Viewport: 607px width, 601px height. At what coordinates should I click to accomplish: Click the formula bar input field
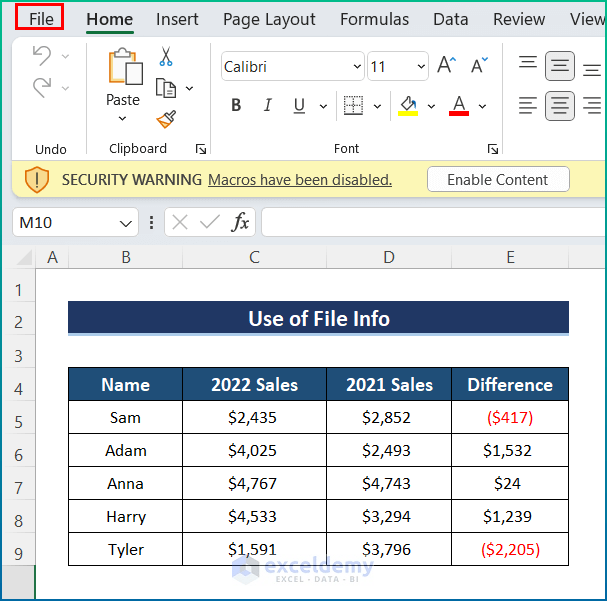(434, 222)
